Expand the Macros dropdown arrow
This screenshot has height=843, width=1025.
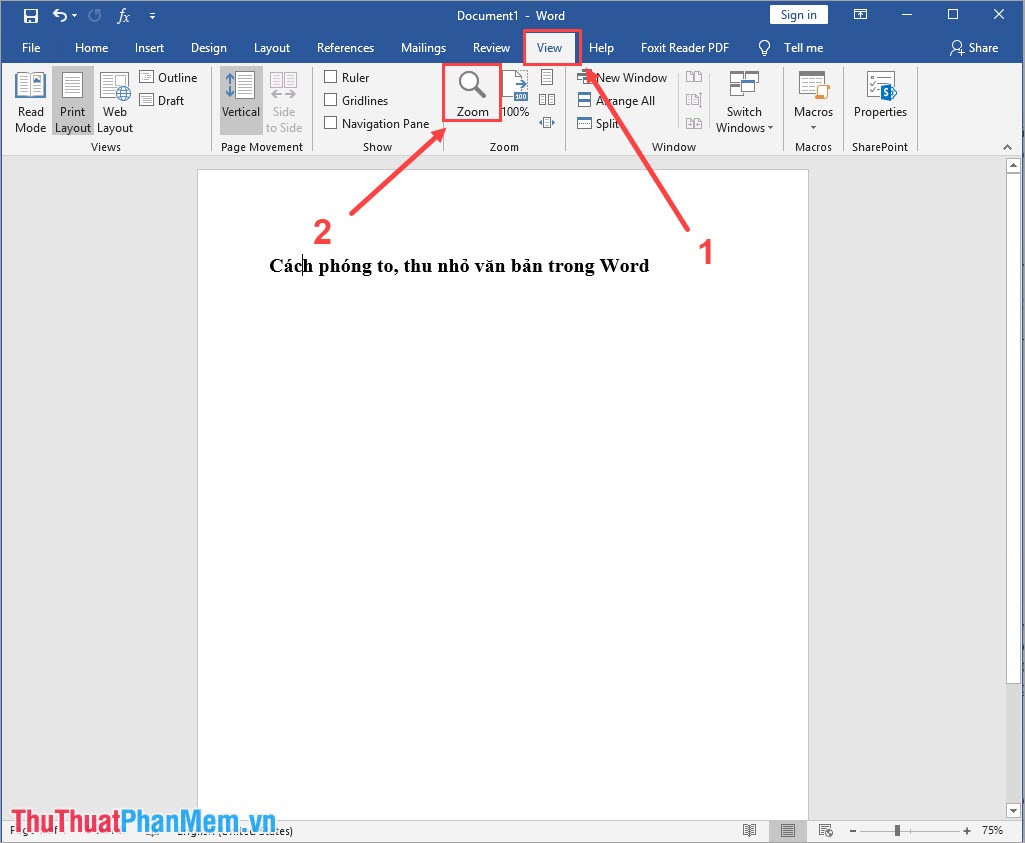pyautogui.click(x=813, y=127)
